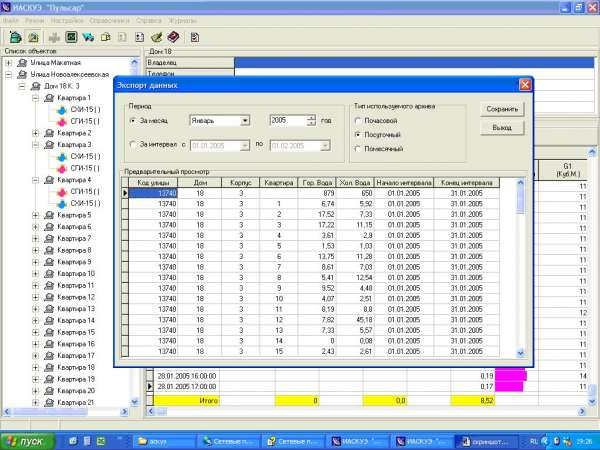Open the Справочники menu
The width and height of the screenshot is (600, 450).
[x=109, y=20]
